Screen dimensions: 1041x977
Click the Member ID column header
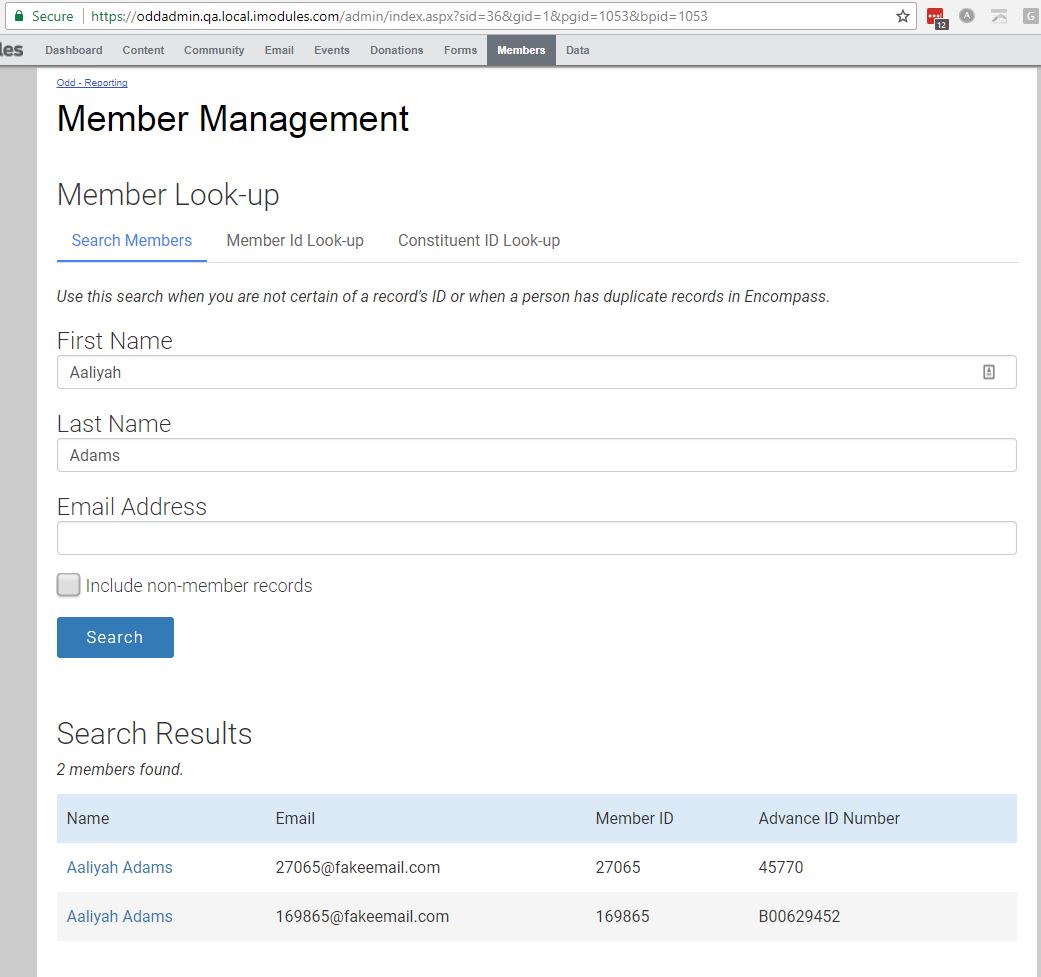coord(634,818)
